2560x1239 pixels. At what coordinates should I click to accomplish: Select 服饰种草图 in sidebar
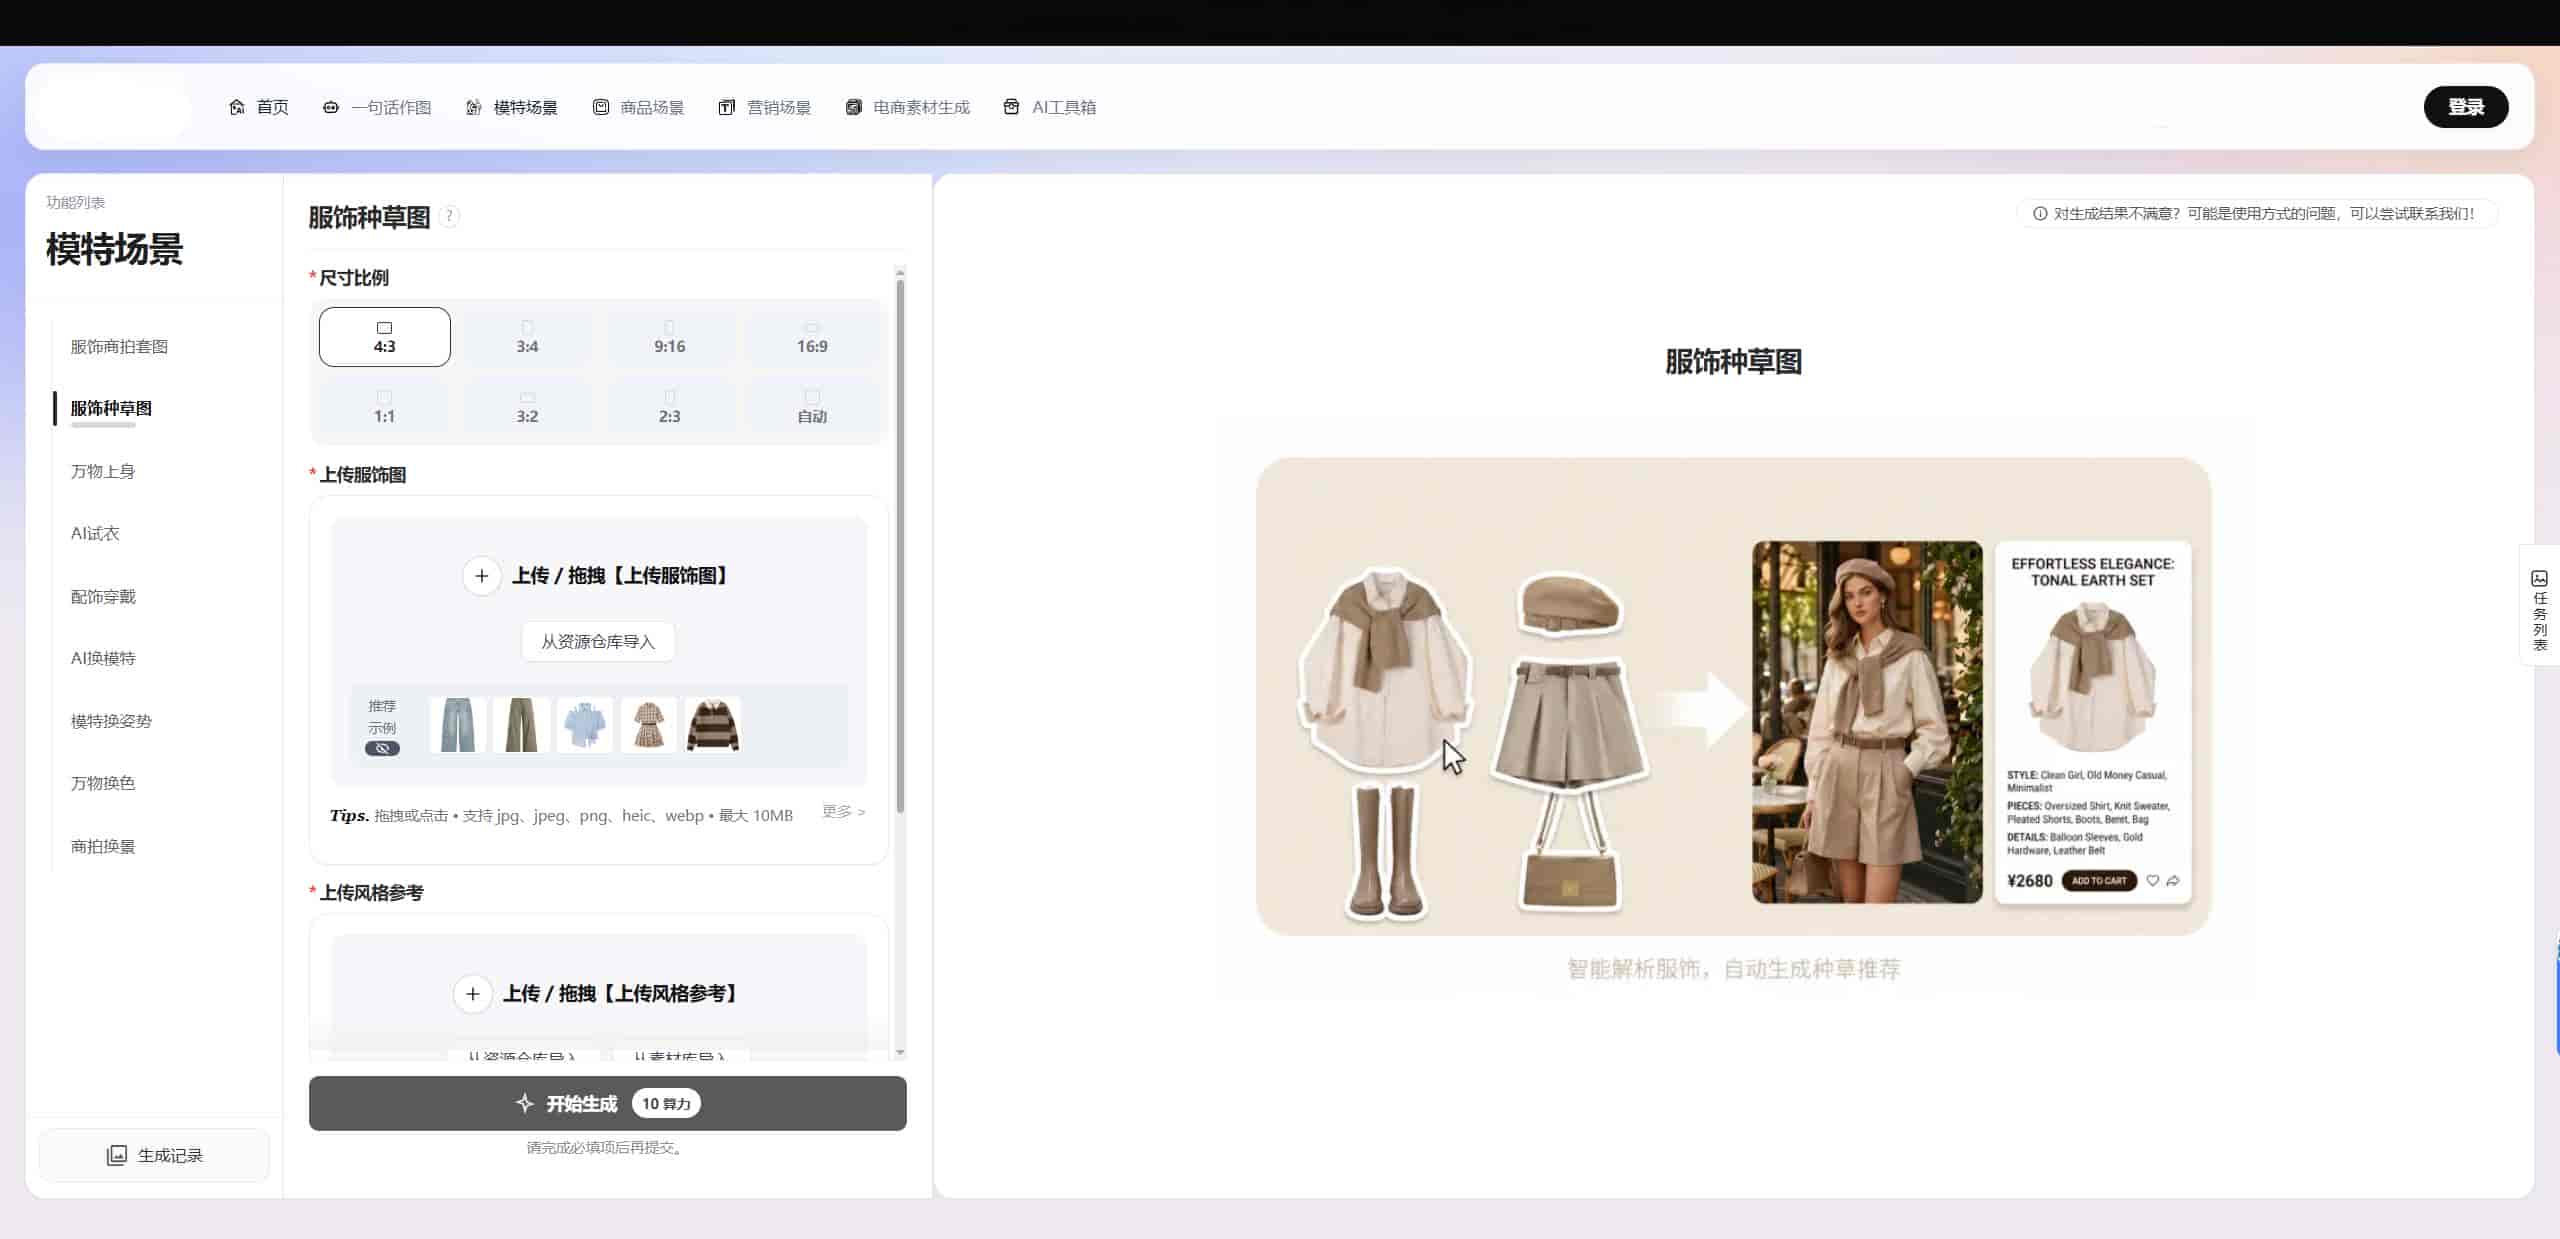point(111,408)
